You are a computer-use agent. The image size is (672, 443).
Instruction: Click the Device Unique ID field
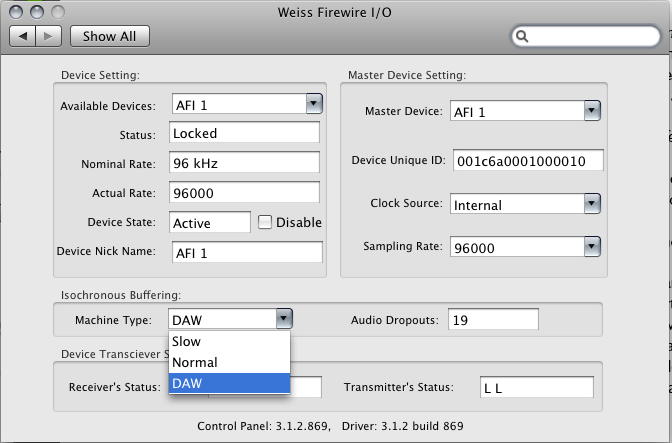coord(526,161)
